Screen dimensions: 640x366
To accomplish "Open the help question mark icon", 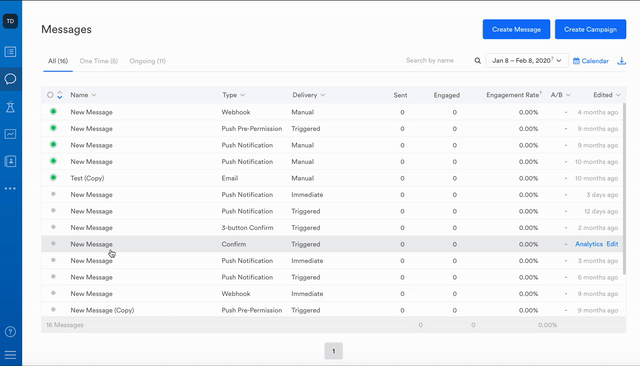I will pos(11,332).
